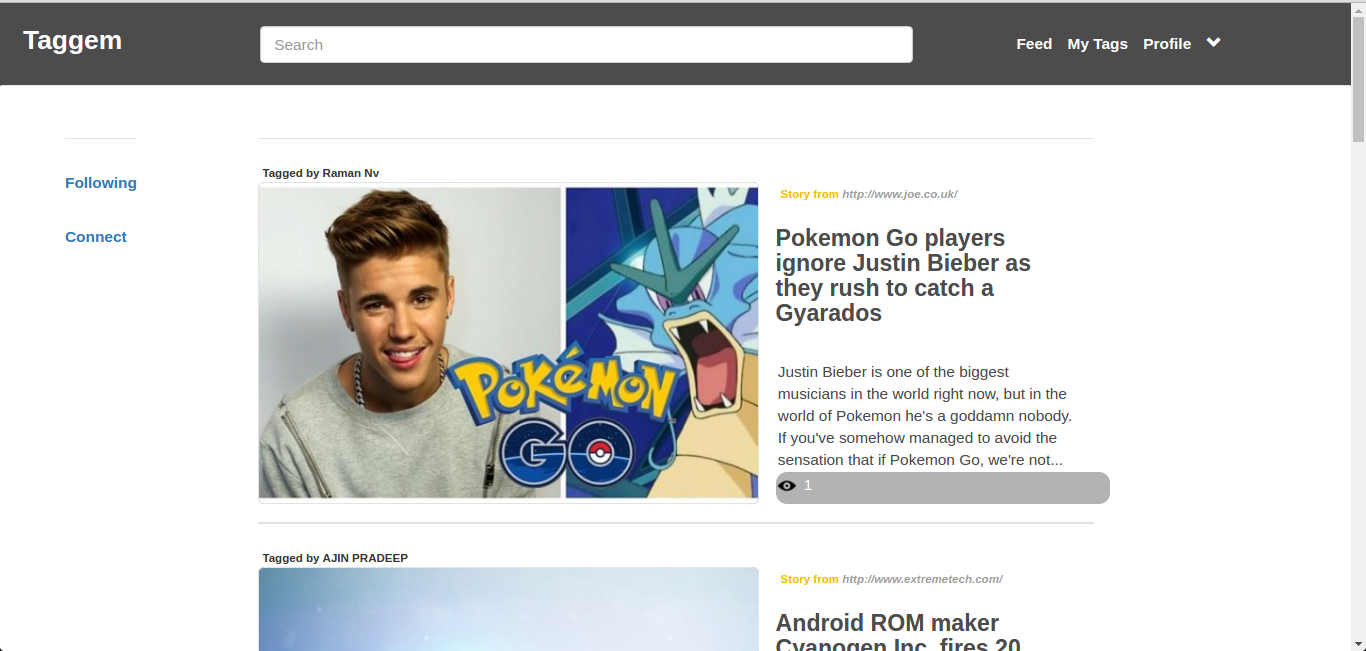Visit the http://www.joe.co.uk/ source link
This screenshot has height=651, width=1366.
click(899, 194)
